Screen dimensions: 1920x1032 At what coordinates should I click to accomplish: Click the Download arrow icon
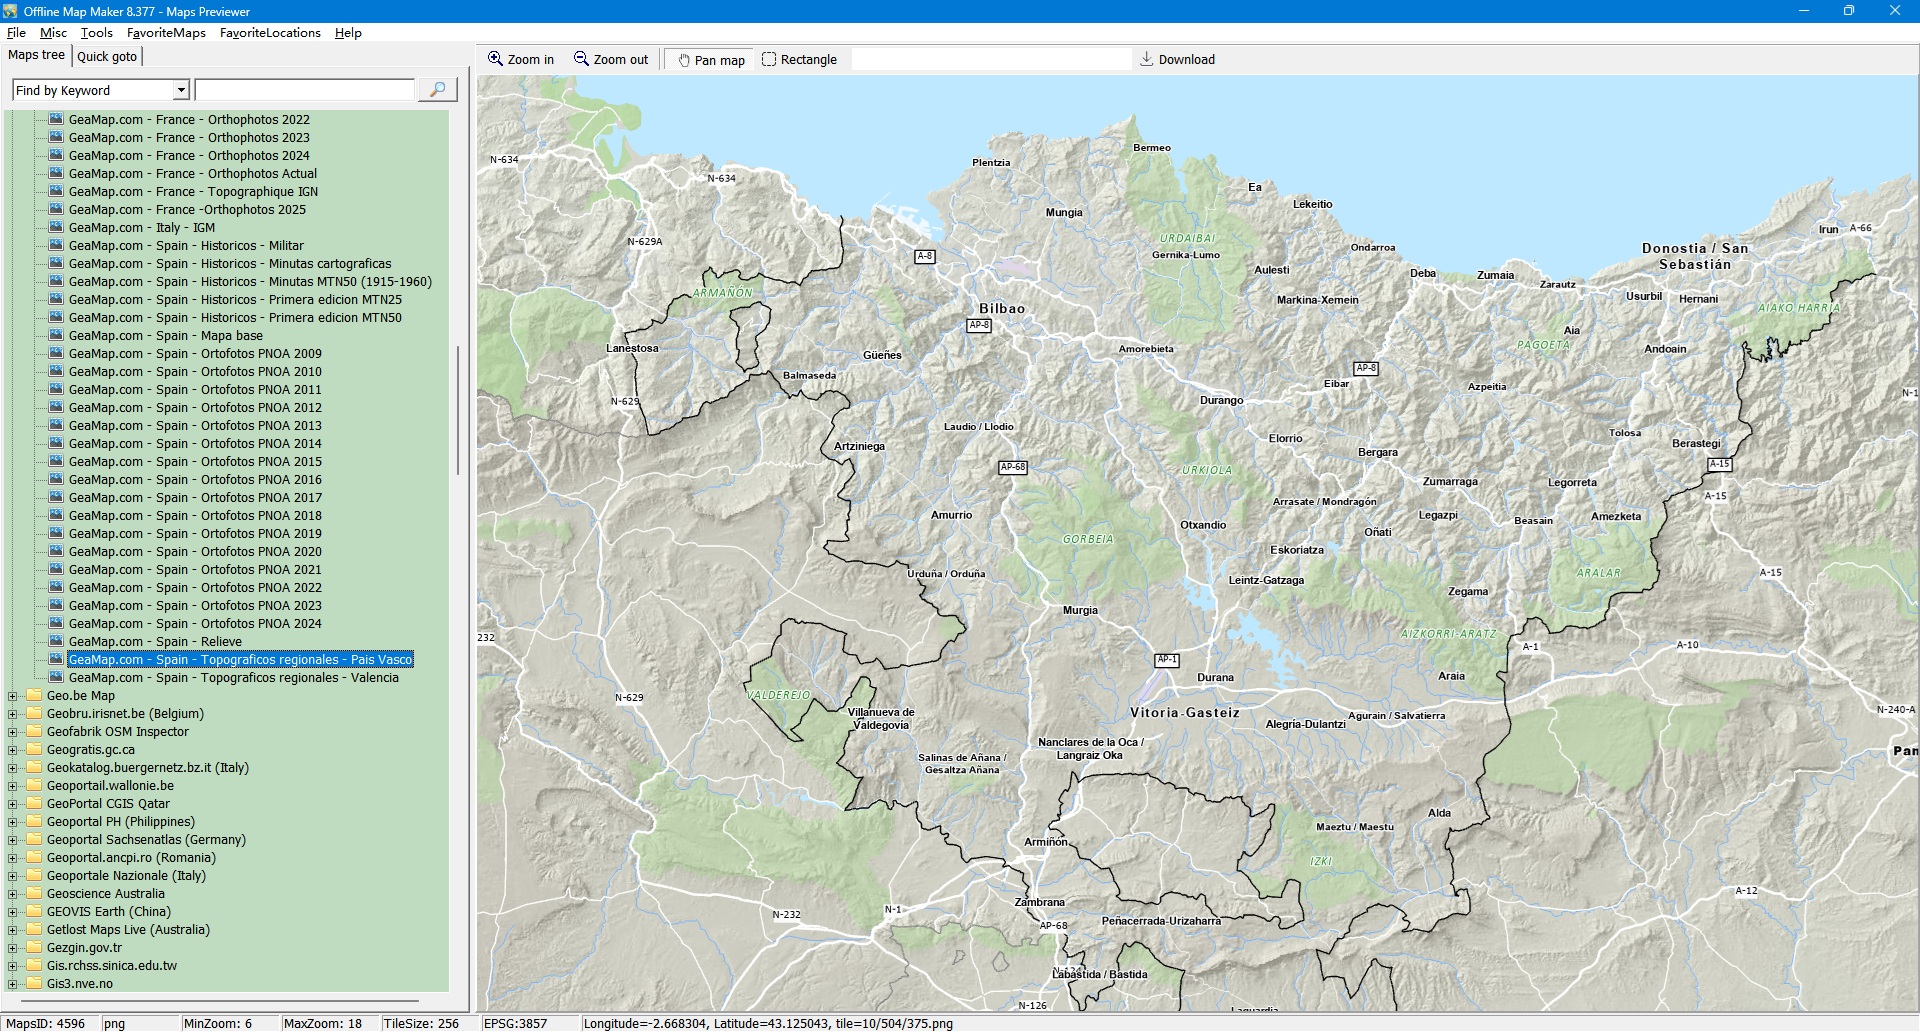1147,59
